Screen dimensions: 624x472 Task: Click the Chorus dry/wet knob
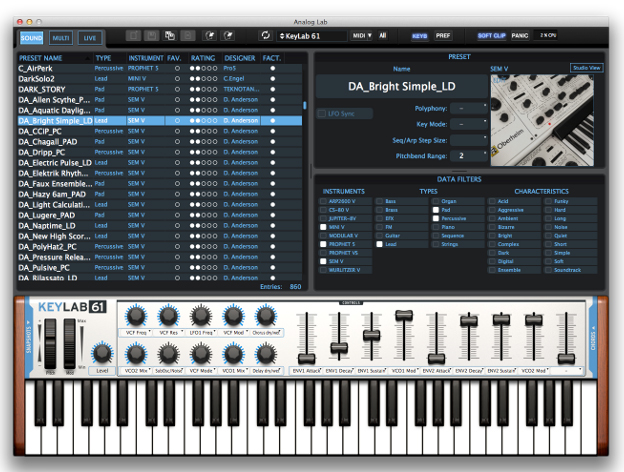[x=266, y=317]
